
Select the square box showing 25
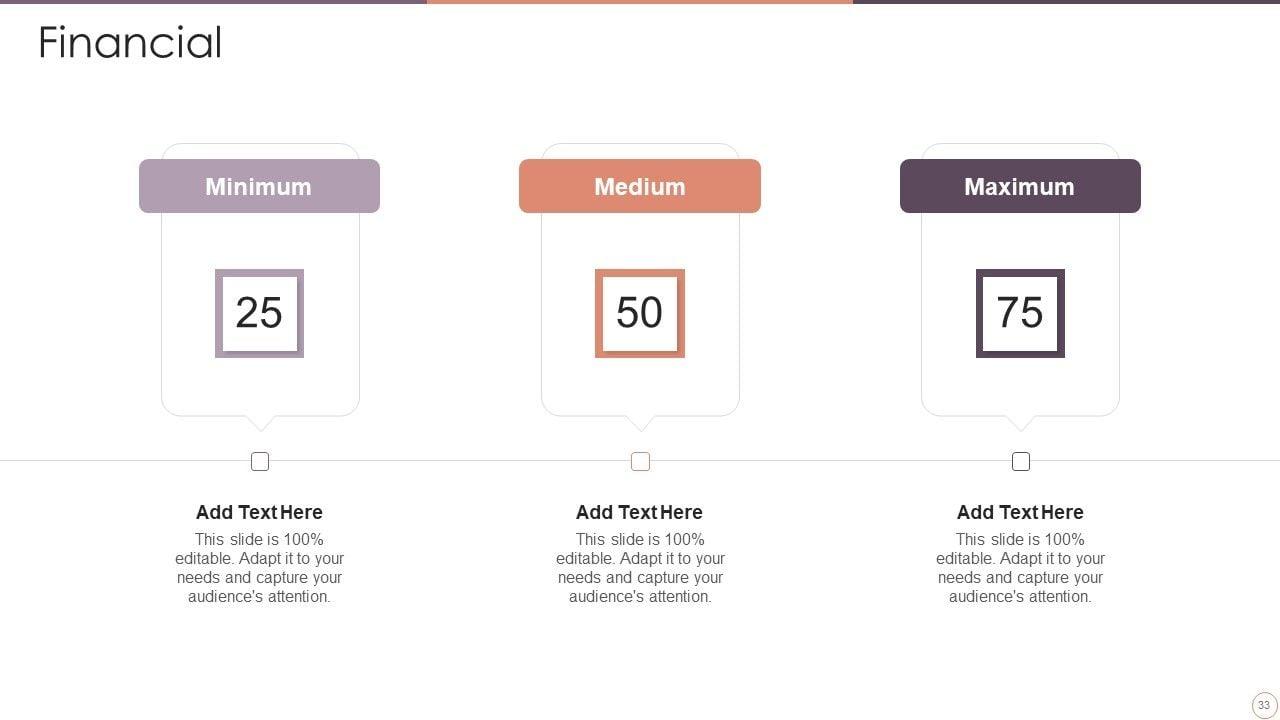pyautogui.click(x=259, y=313)
